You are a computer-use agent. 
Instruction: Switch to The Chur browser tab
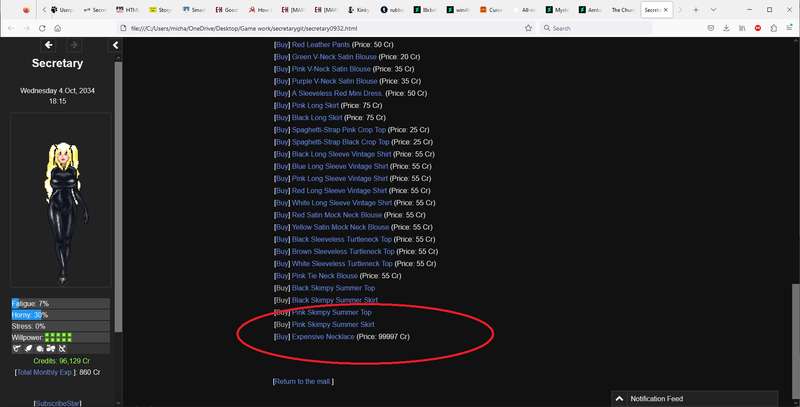coord(622,10)
